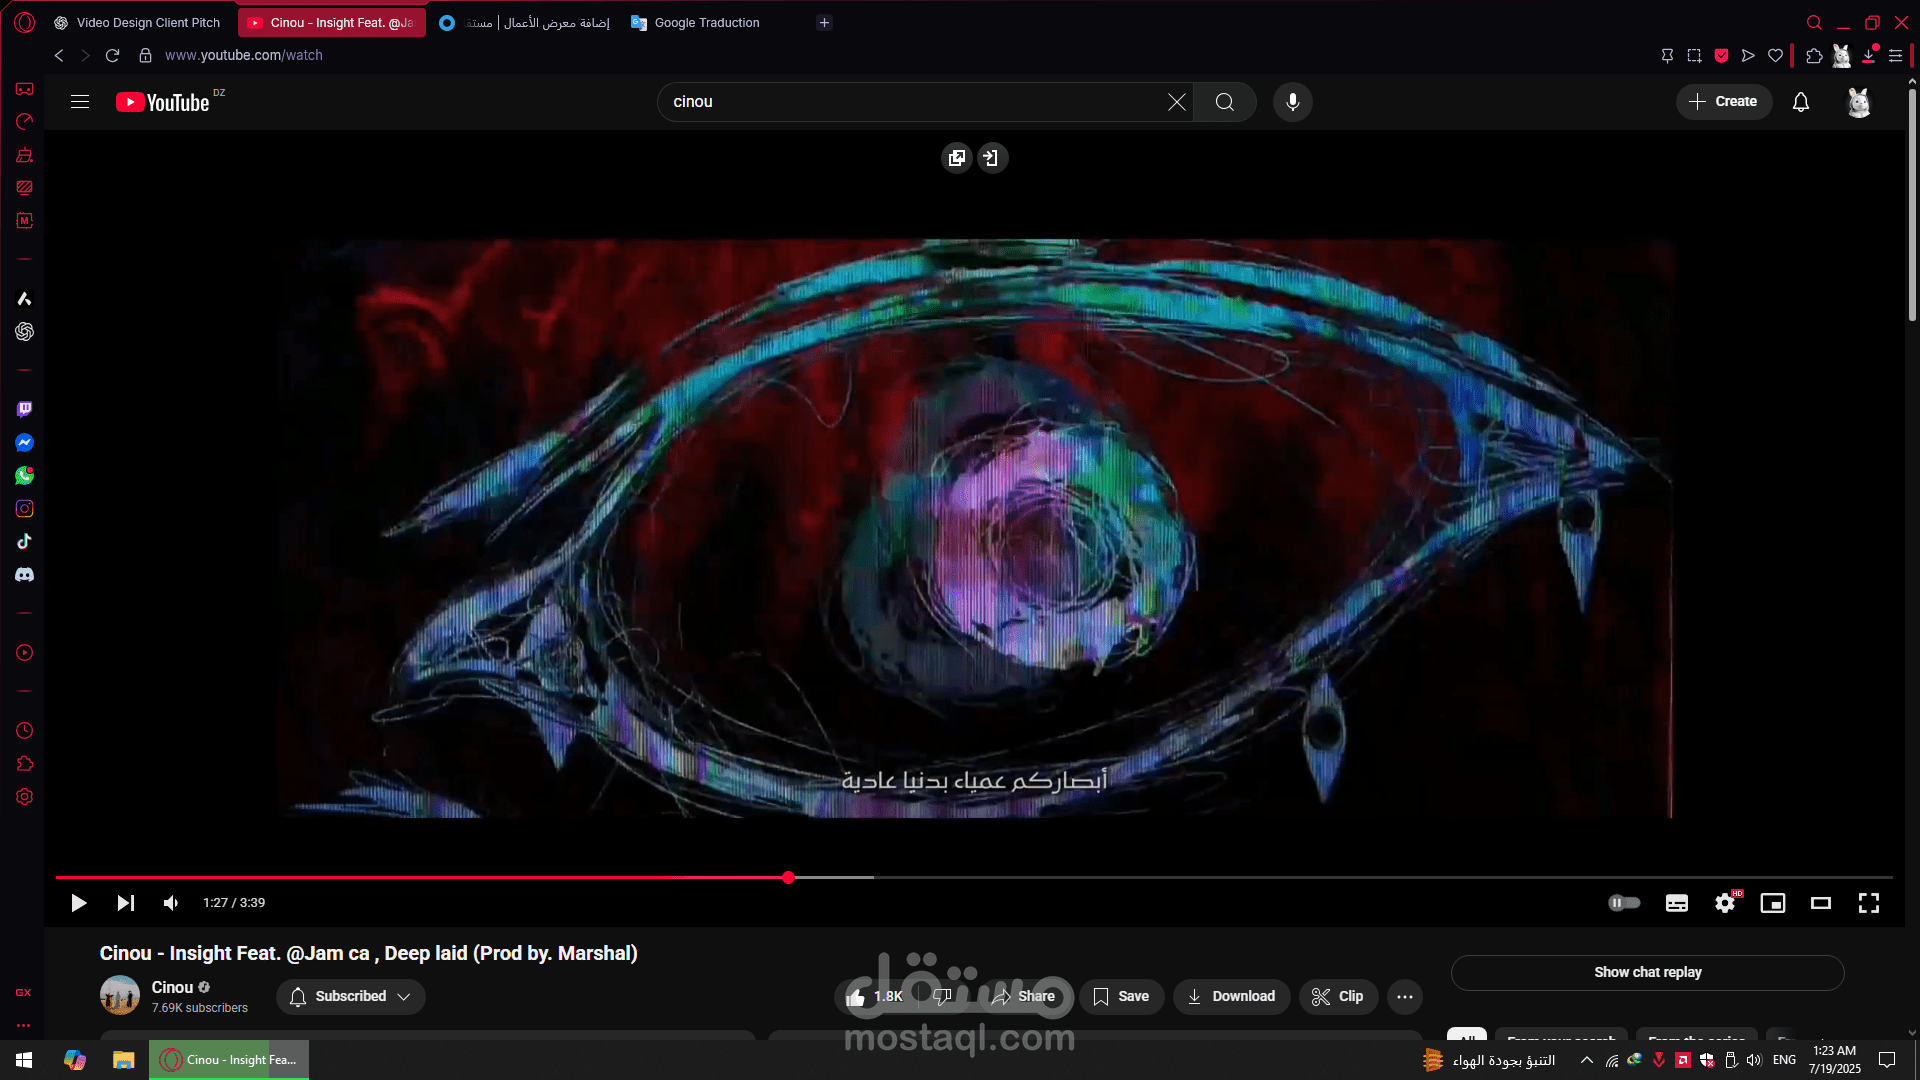
Task: Skip to the next video
Action: coord(125,903)
